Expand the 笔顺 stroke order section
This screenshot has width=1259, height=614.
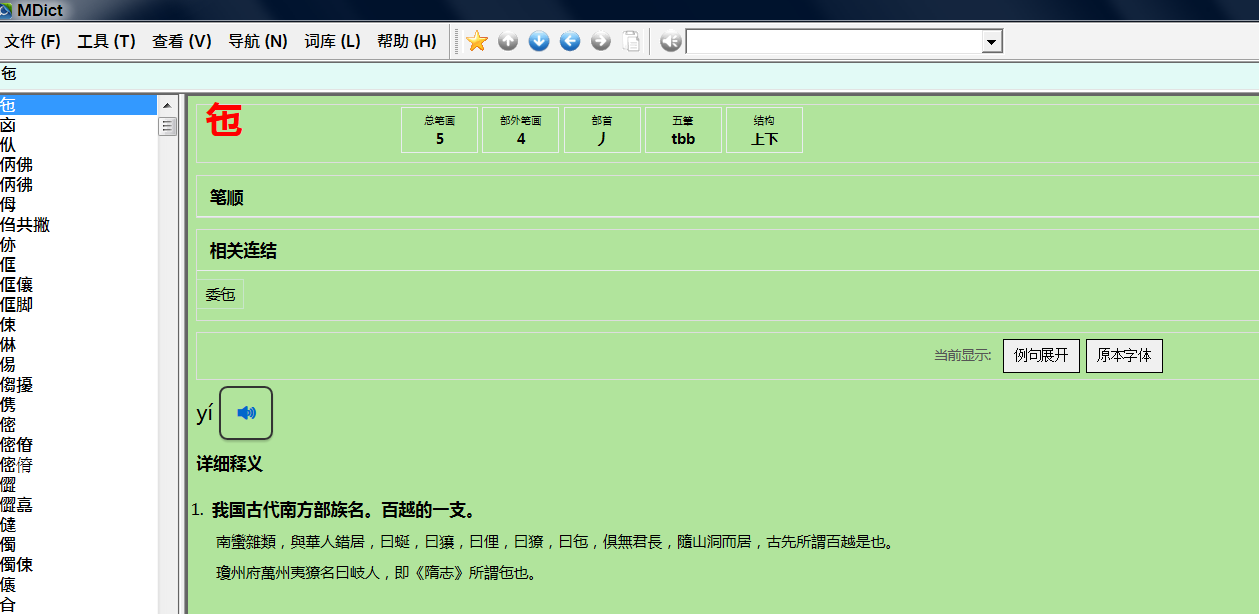(x=227, y=198)
